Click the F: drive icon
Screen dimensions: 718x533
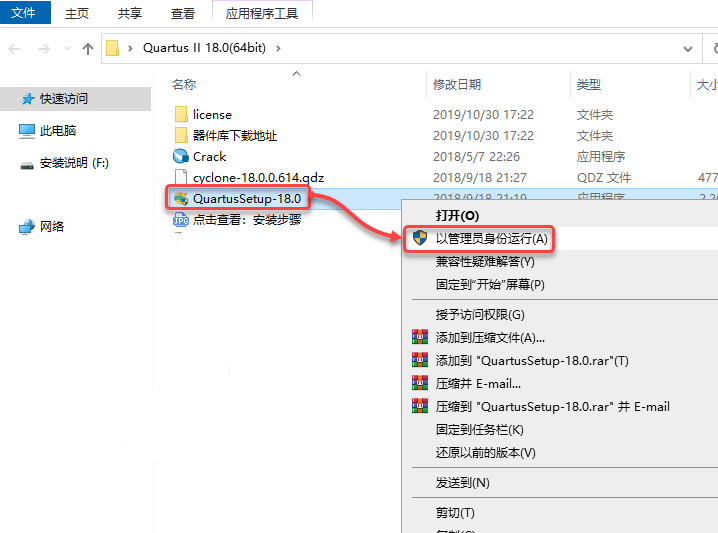[27, 165]
